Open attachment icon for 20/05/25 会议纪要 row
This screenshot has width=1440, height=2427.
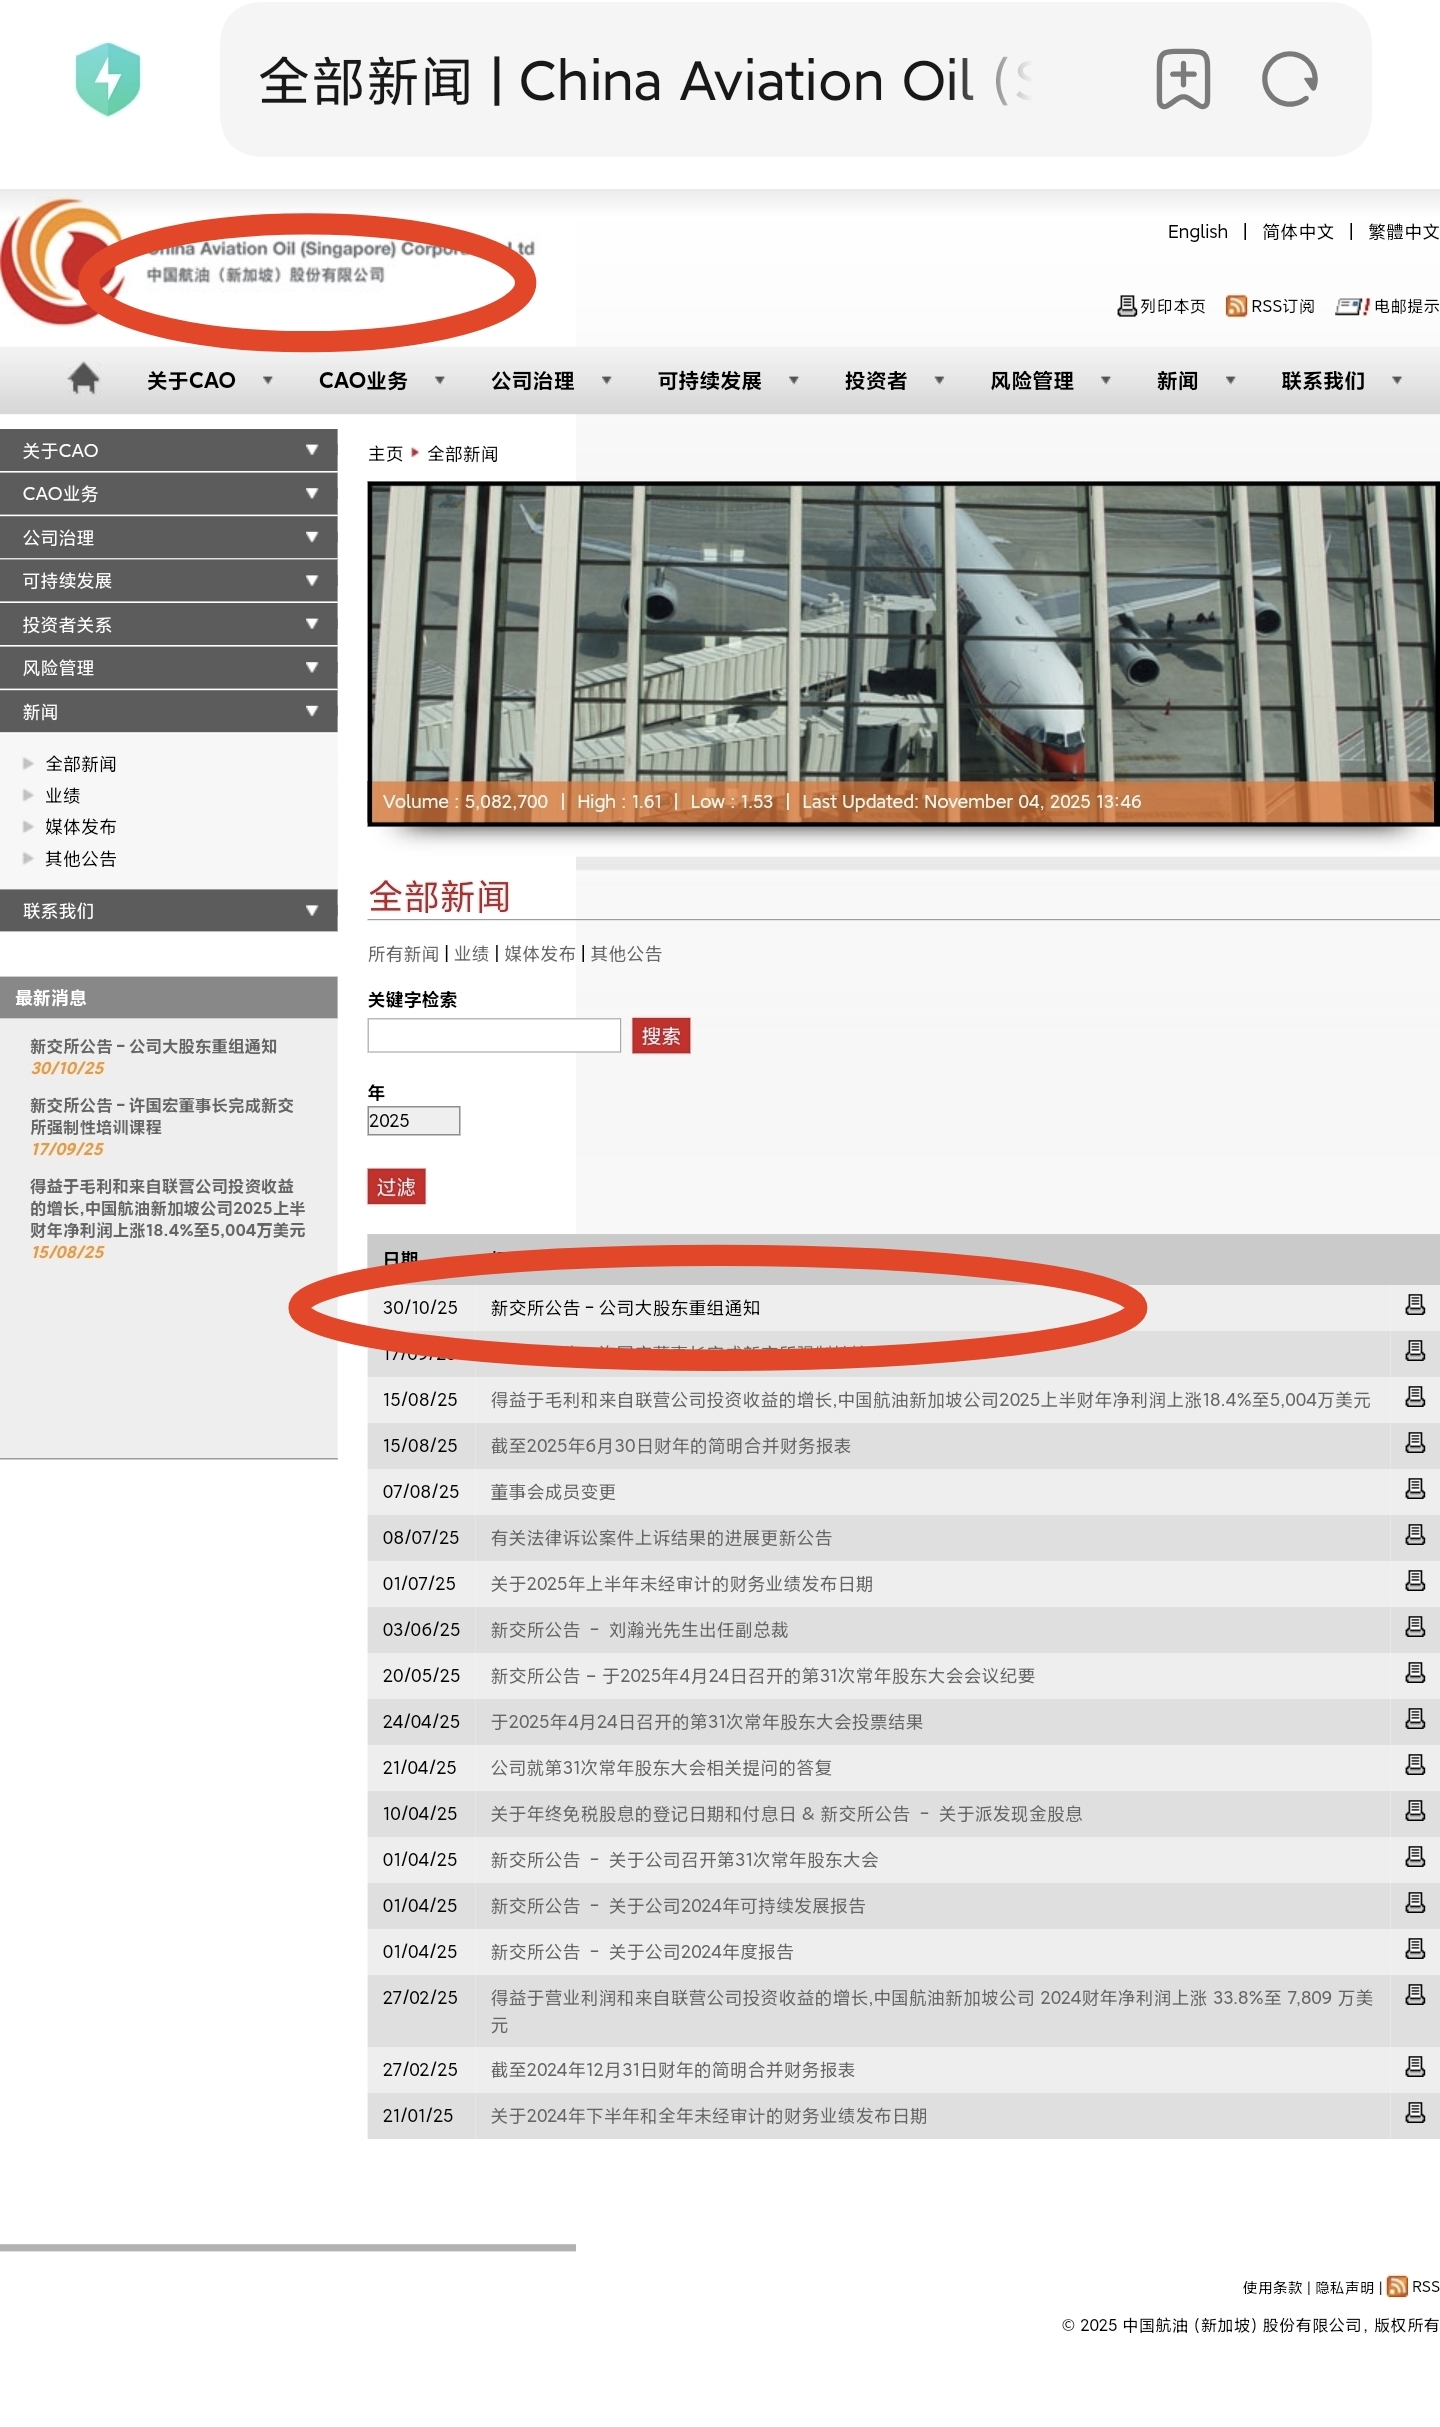(x=1415, y=1673)
